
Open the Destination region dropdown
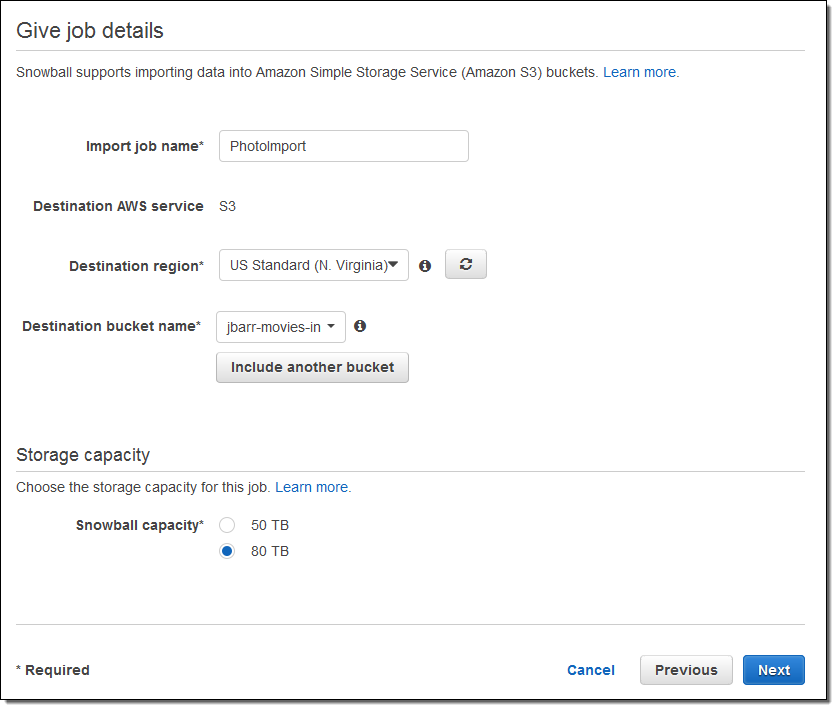[x=313, y=265]
